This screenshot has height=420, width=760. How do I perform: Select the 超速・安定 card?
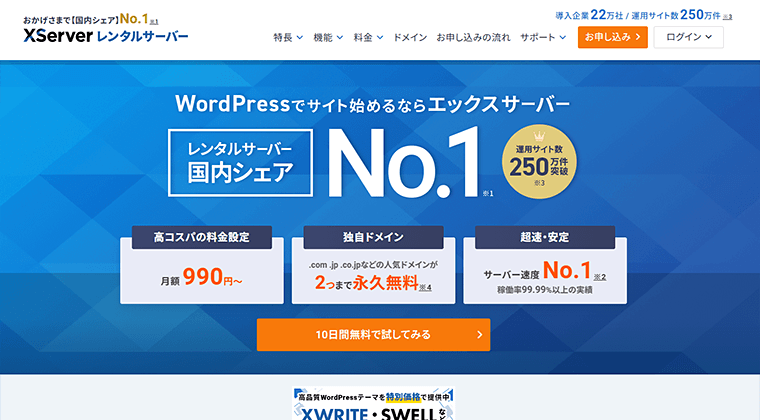tap(545, 265)
